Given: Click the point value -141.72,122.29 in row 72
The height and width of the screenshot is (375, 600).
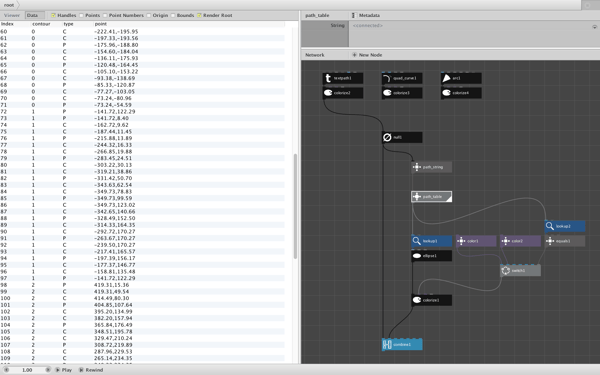Looking at the screenshot, I should click(x=114, y=111).
